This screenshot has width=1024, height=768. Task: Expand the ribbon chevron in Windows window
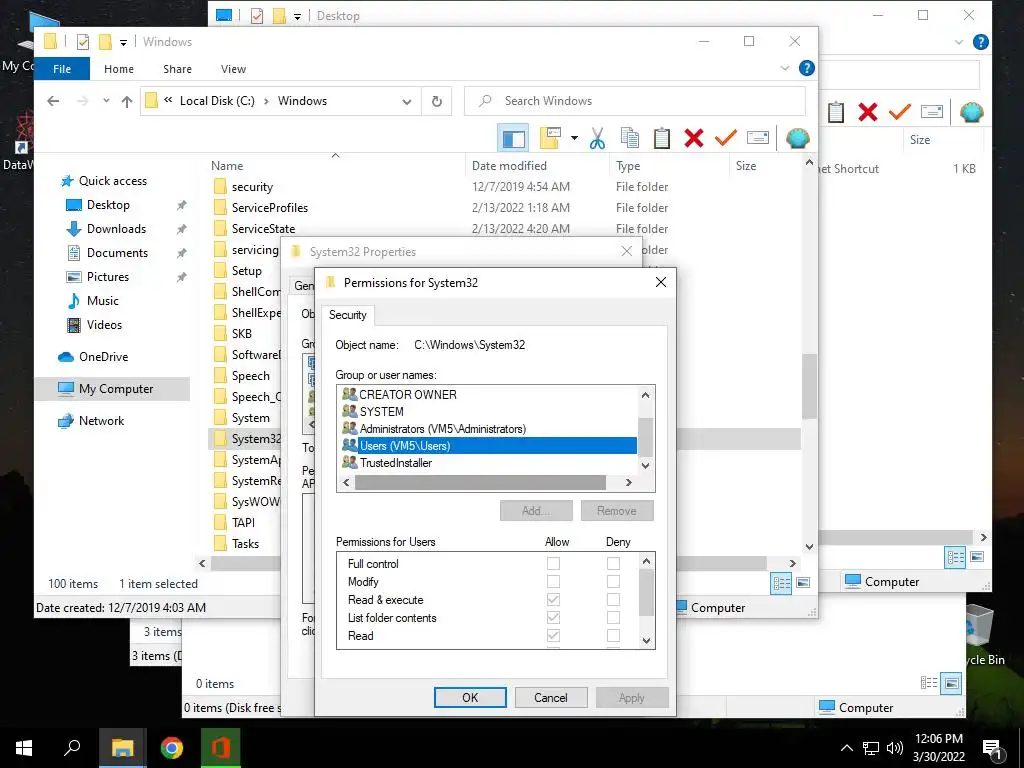pyautogui.click(x=785, y=69)
